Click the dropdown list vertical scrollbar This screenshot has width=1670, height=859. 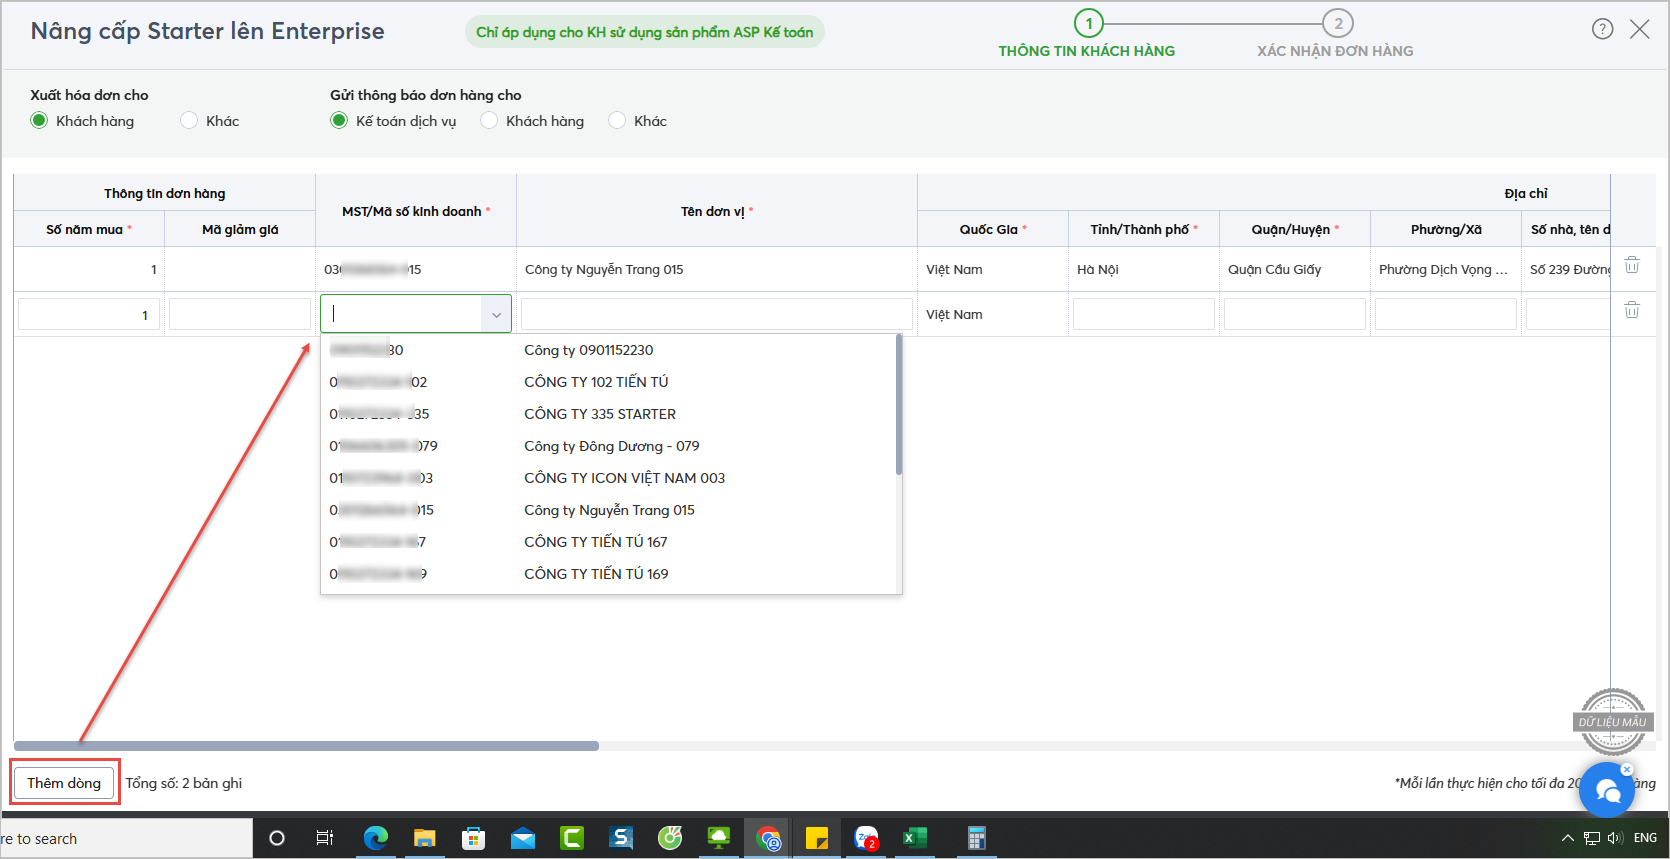899,405
